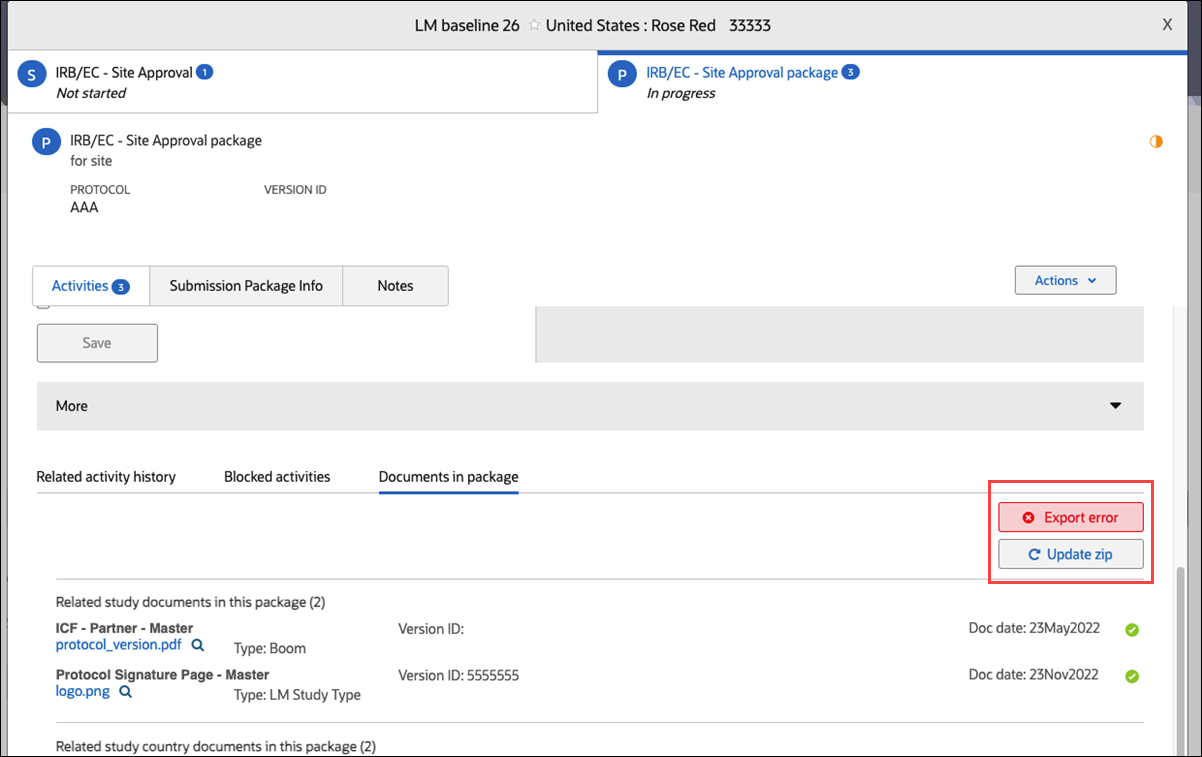Click the P avatar next to package heading
The height and width of the screenshot is (757, 1202).
tap(45, 143)
